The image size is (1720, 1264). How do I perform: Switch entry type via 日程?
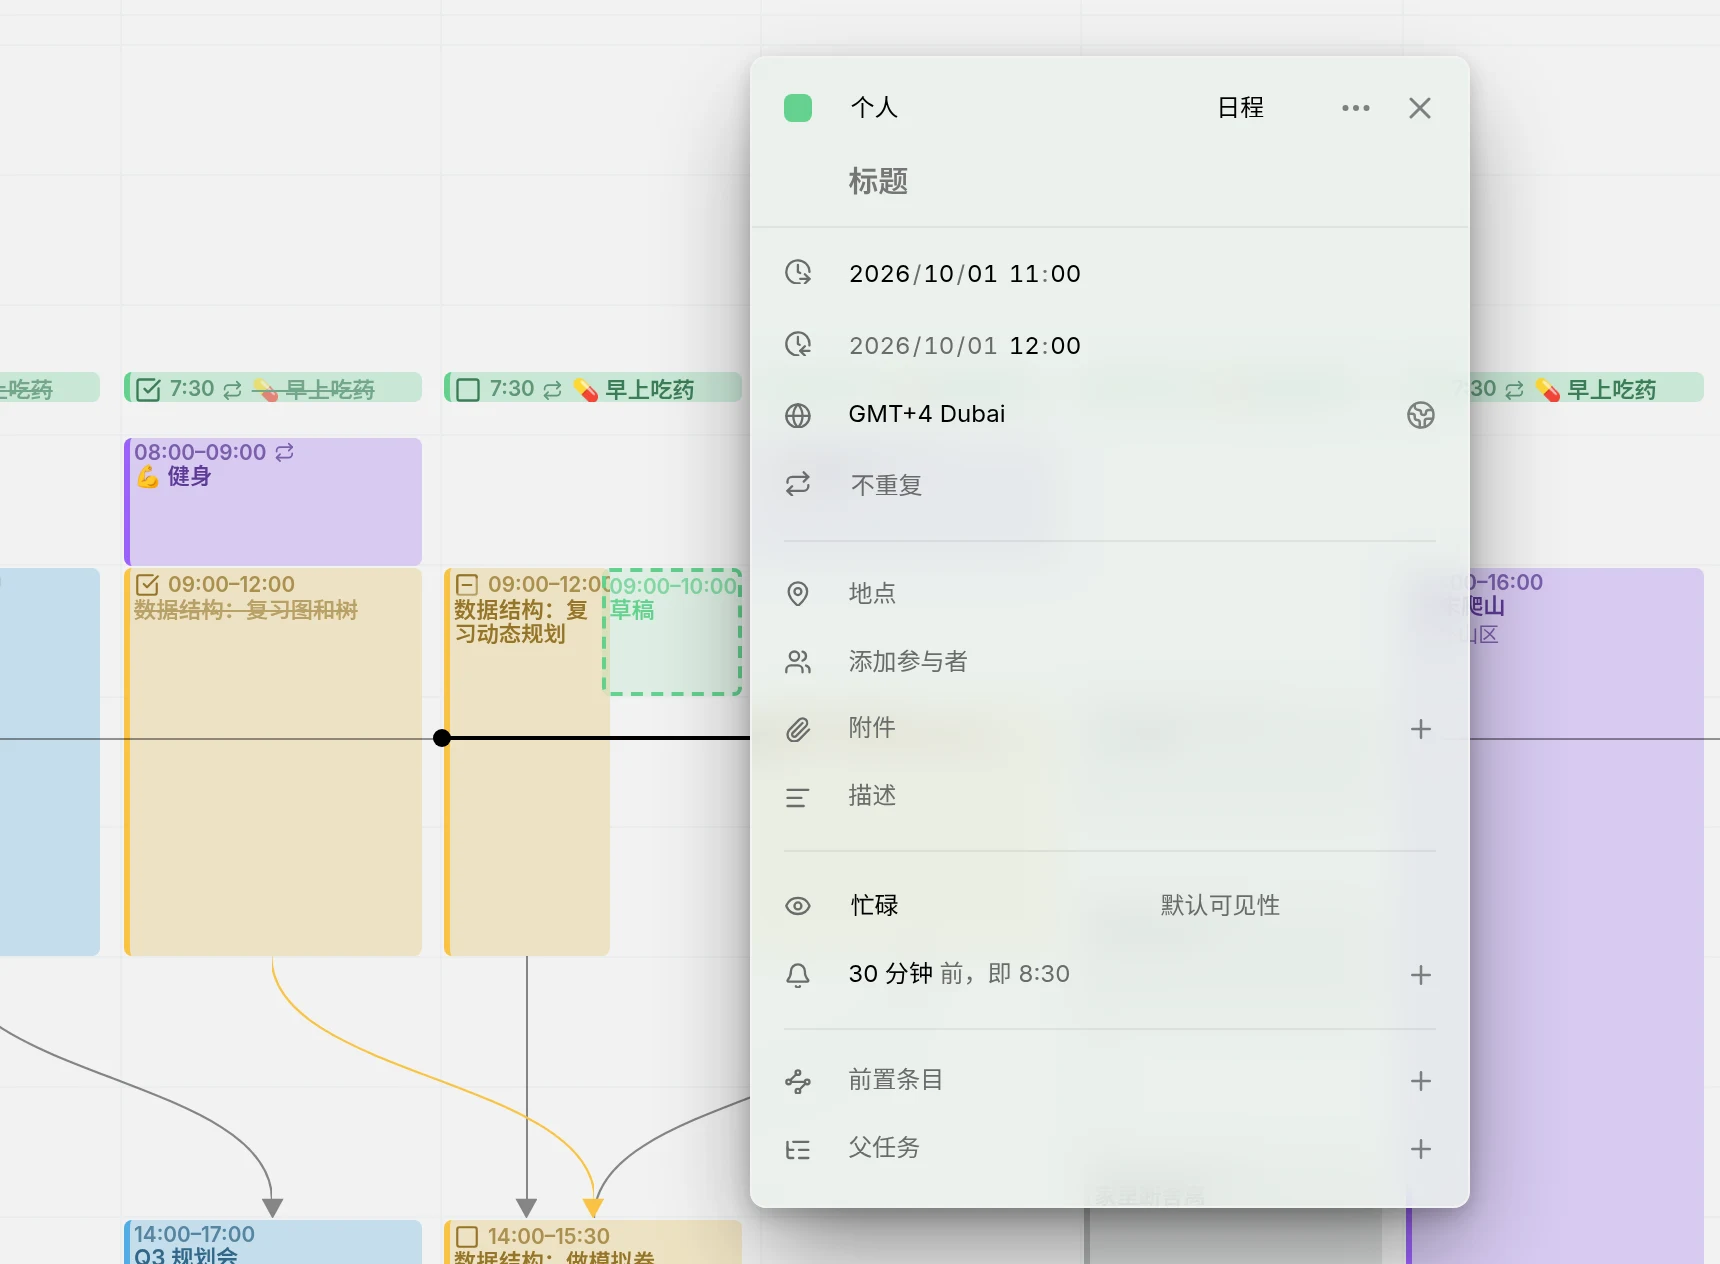1240,108
